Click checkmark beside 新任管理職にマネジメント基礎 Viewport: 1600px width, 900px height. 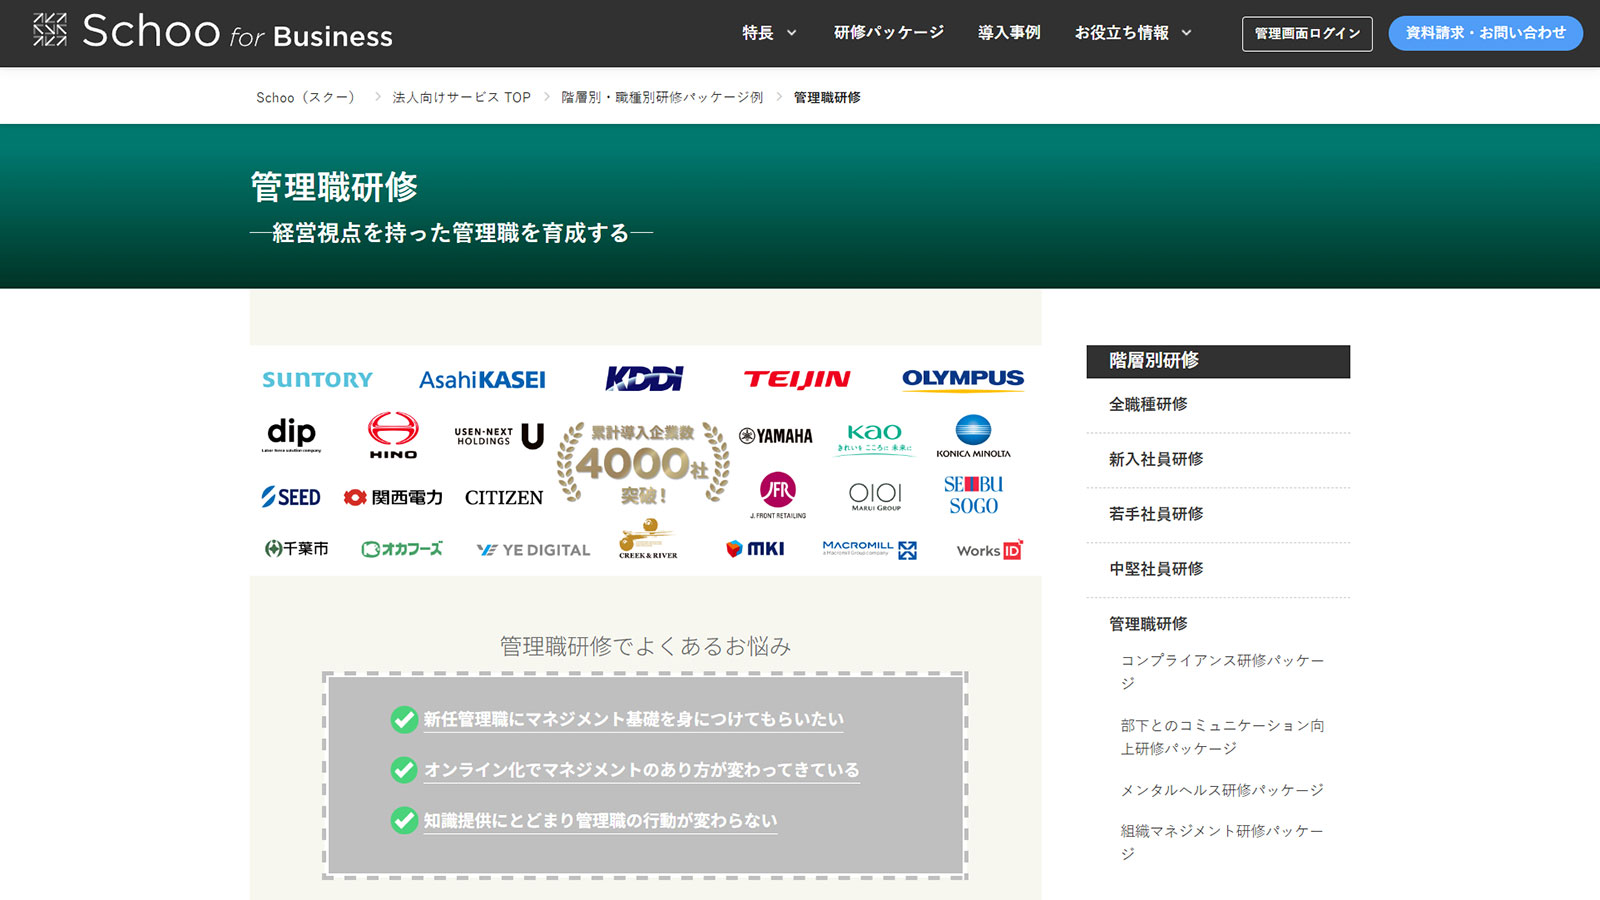404,719
